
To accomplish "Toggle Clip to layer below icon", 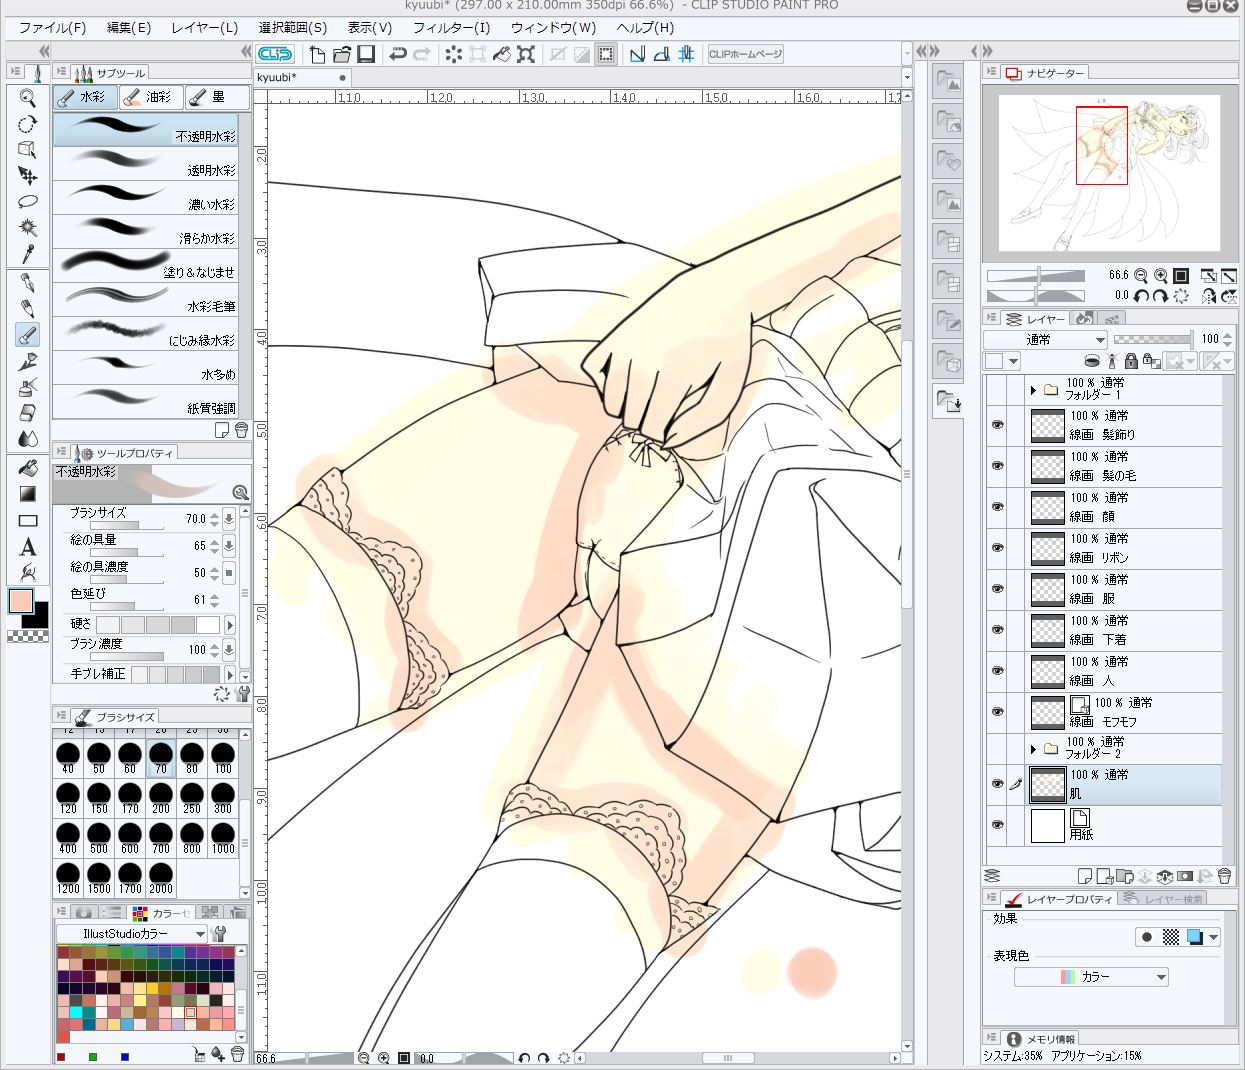I will (x=1092, y=361).
